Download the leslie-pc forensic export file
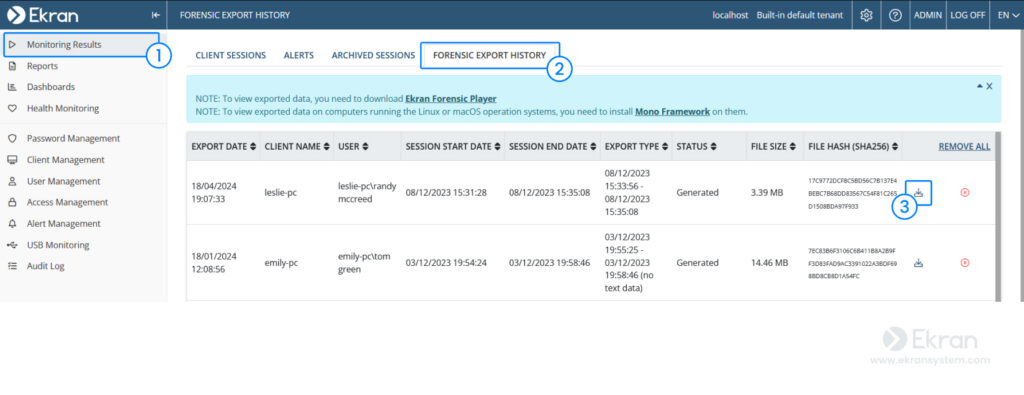 click(918, 193)
